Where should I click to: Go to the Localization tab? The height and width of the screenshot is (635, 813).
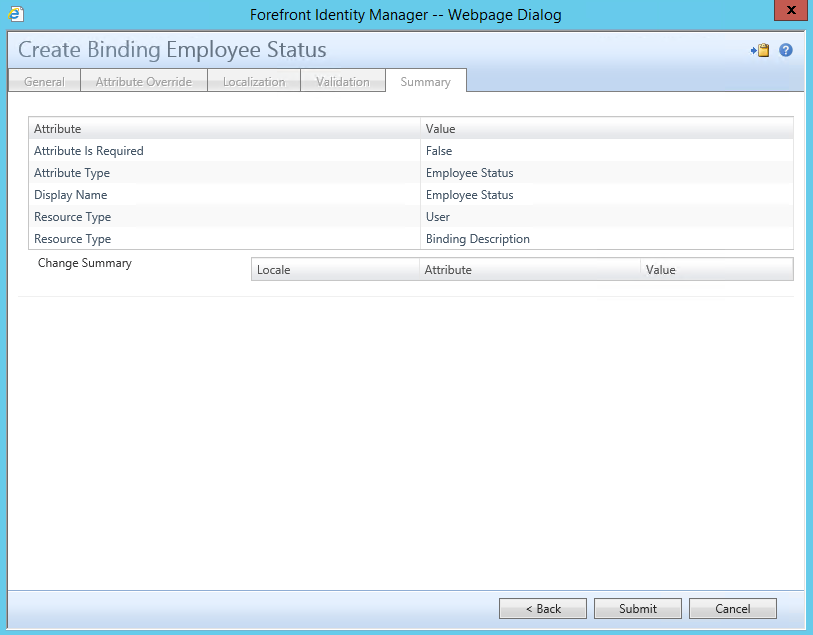click(254, 81)
